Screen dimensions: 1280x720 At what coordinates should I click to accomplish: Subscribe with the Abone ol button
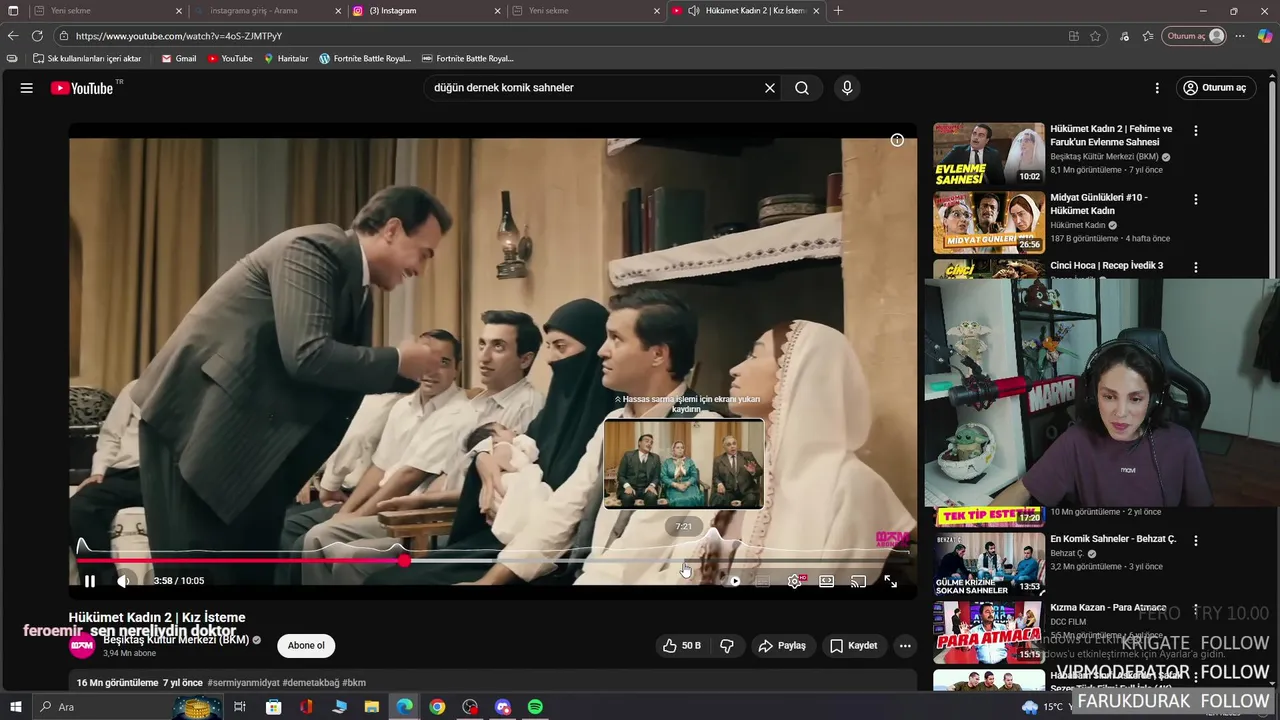(x=306, y=646)
